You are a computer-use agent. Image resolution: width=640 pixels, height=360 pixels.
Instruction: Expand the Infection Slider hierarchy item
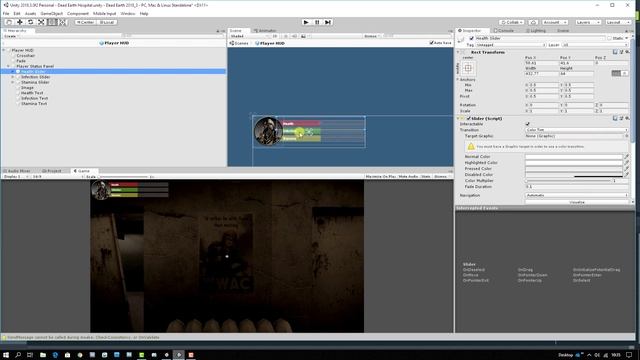13,77
